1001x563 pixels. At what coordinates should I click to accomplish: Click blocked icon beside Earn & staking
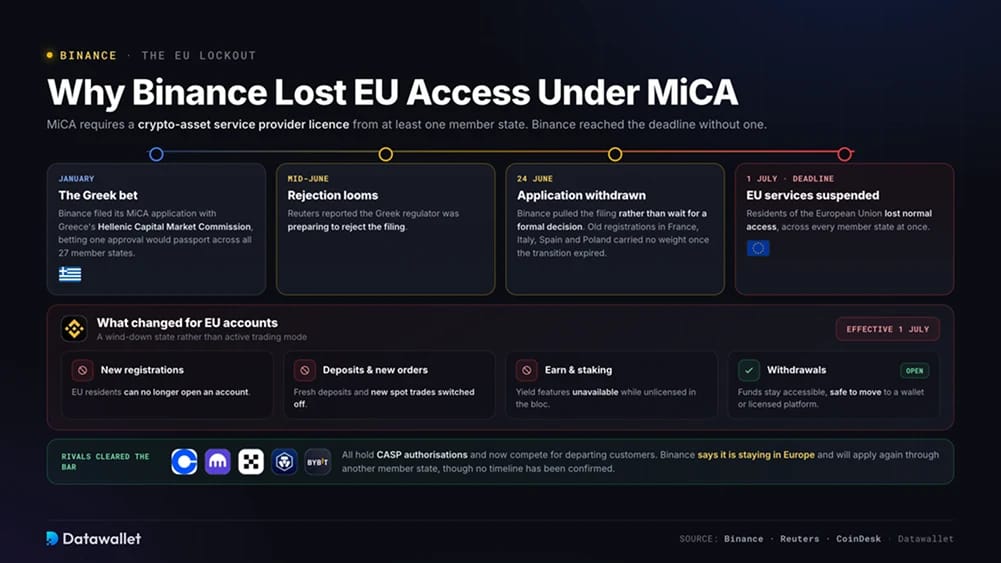coord(527,370)
